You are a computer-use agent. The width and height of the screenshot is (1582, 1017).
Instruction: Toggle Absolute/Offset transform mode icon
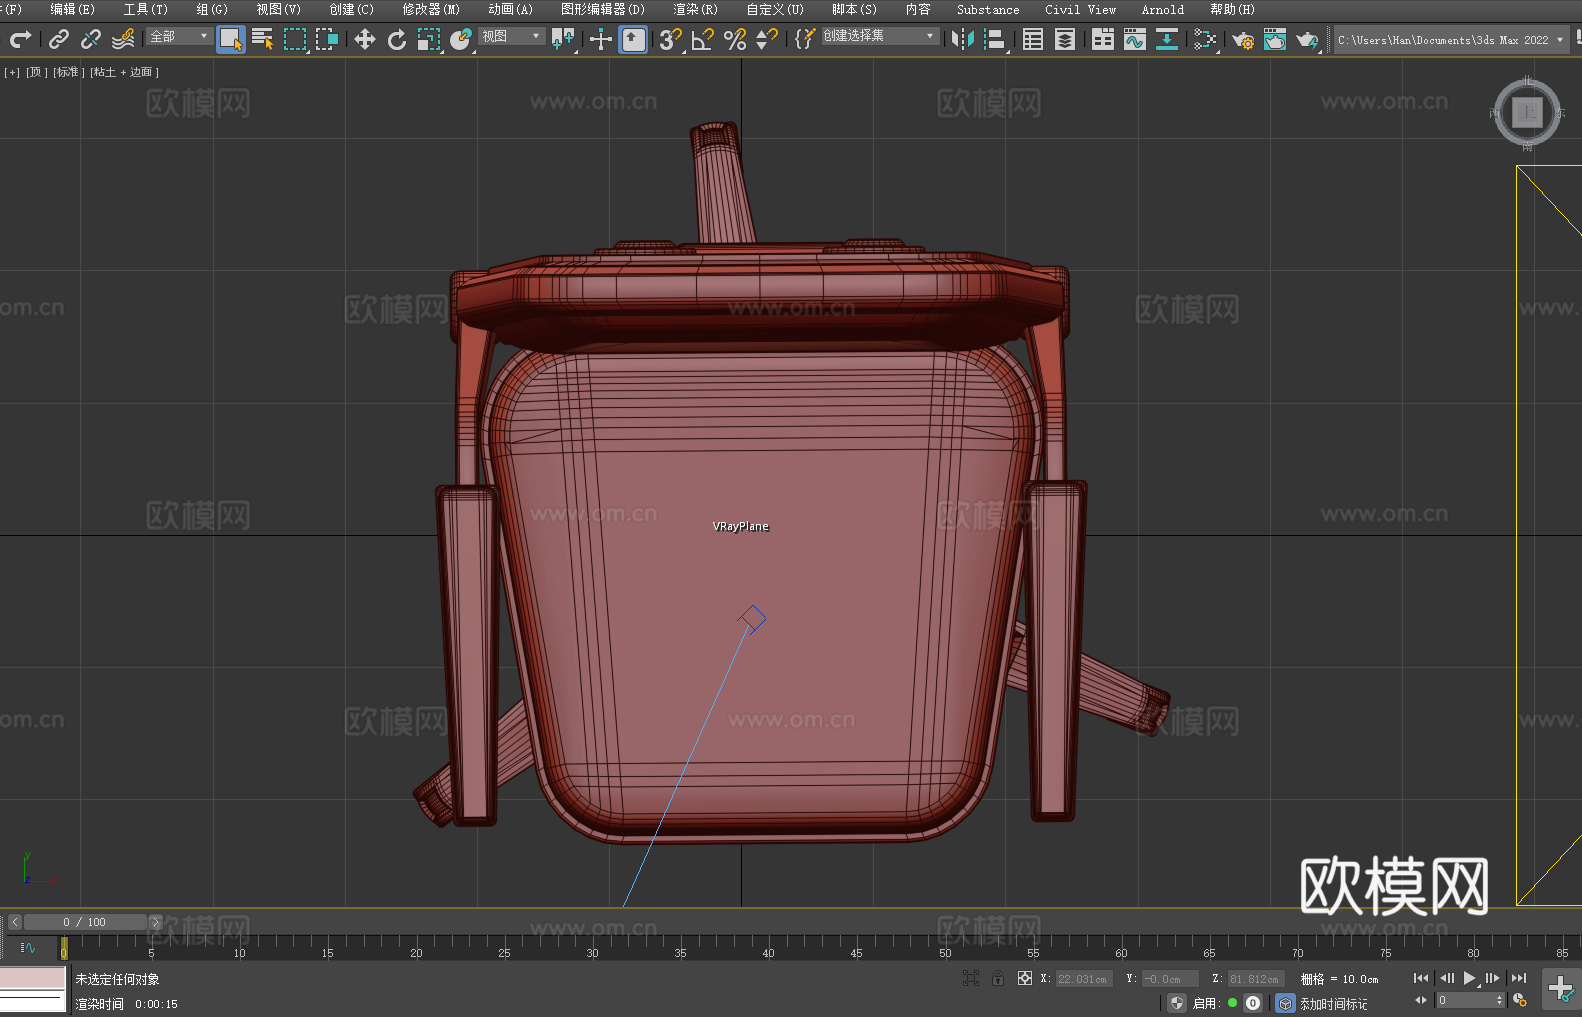pos(1025,978)
